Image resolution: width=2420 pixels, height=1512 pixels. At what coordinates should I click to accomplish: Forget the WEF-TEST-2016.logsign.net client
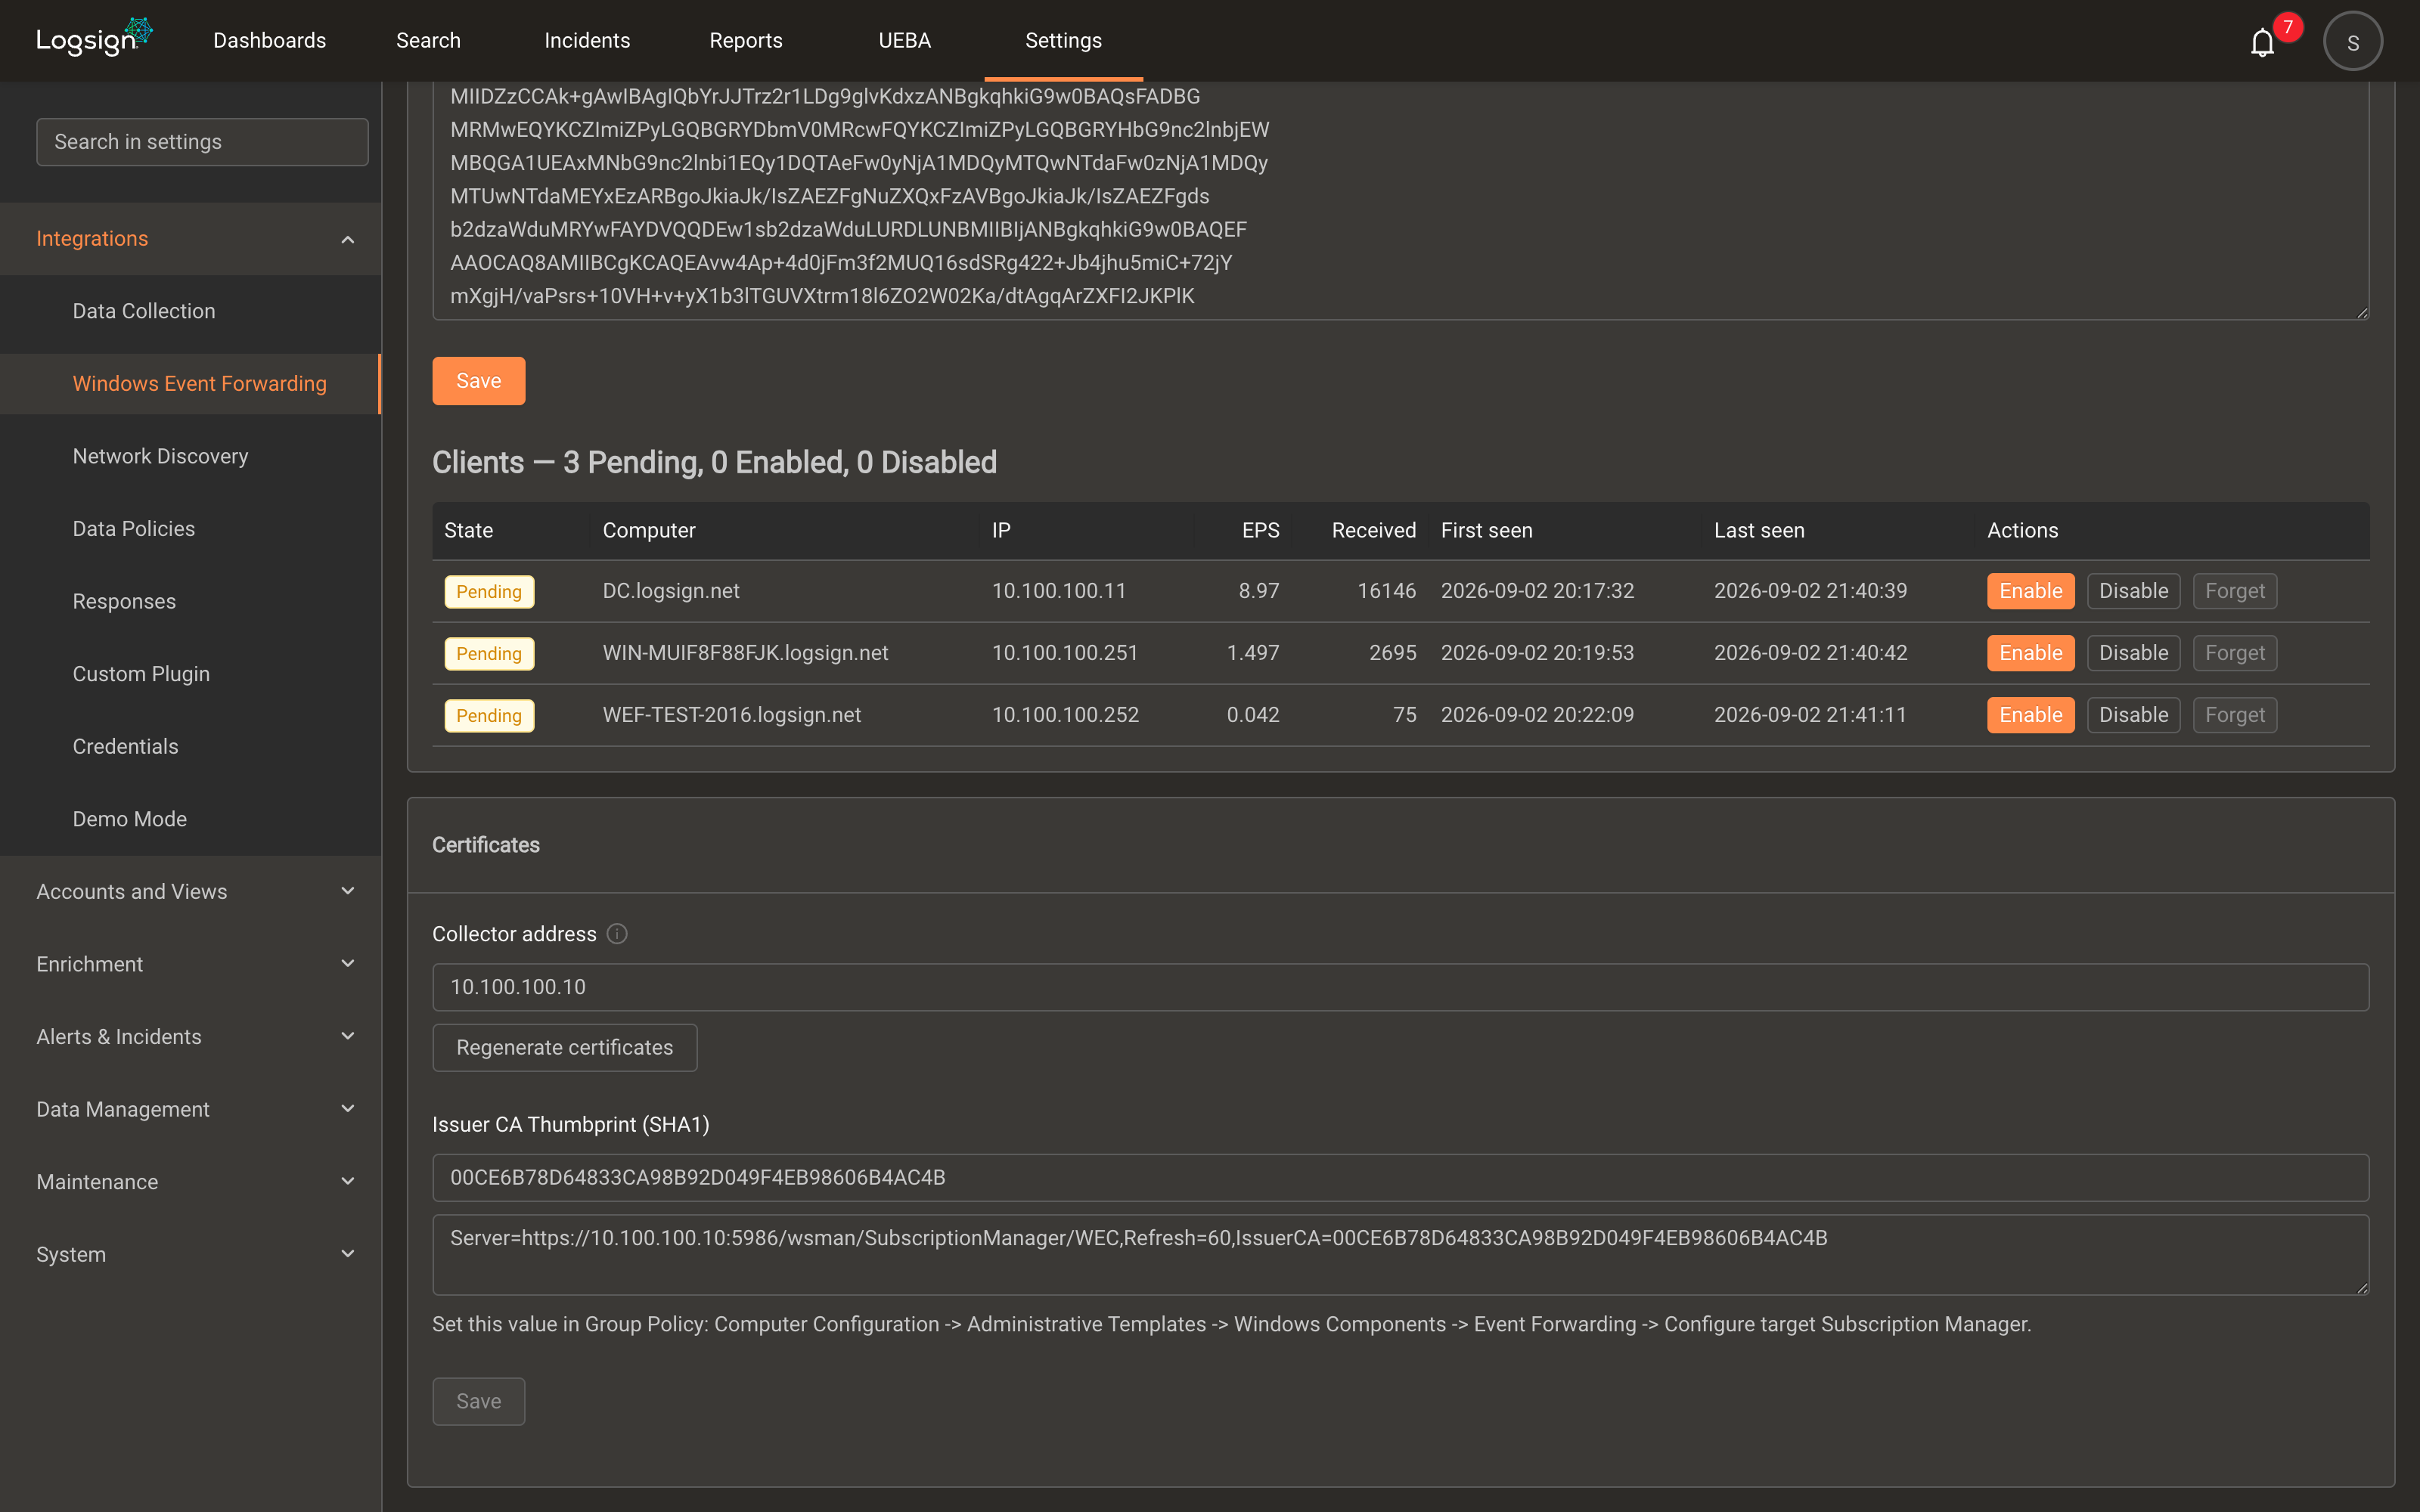[x=2235, y=715]
